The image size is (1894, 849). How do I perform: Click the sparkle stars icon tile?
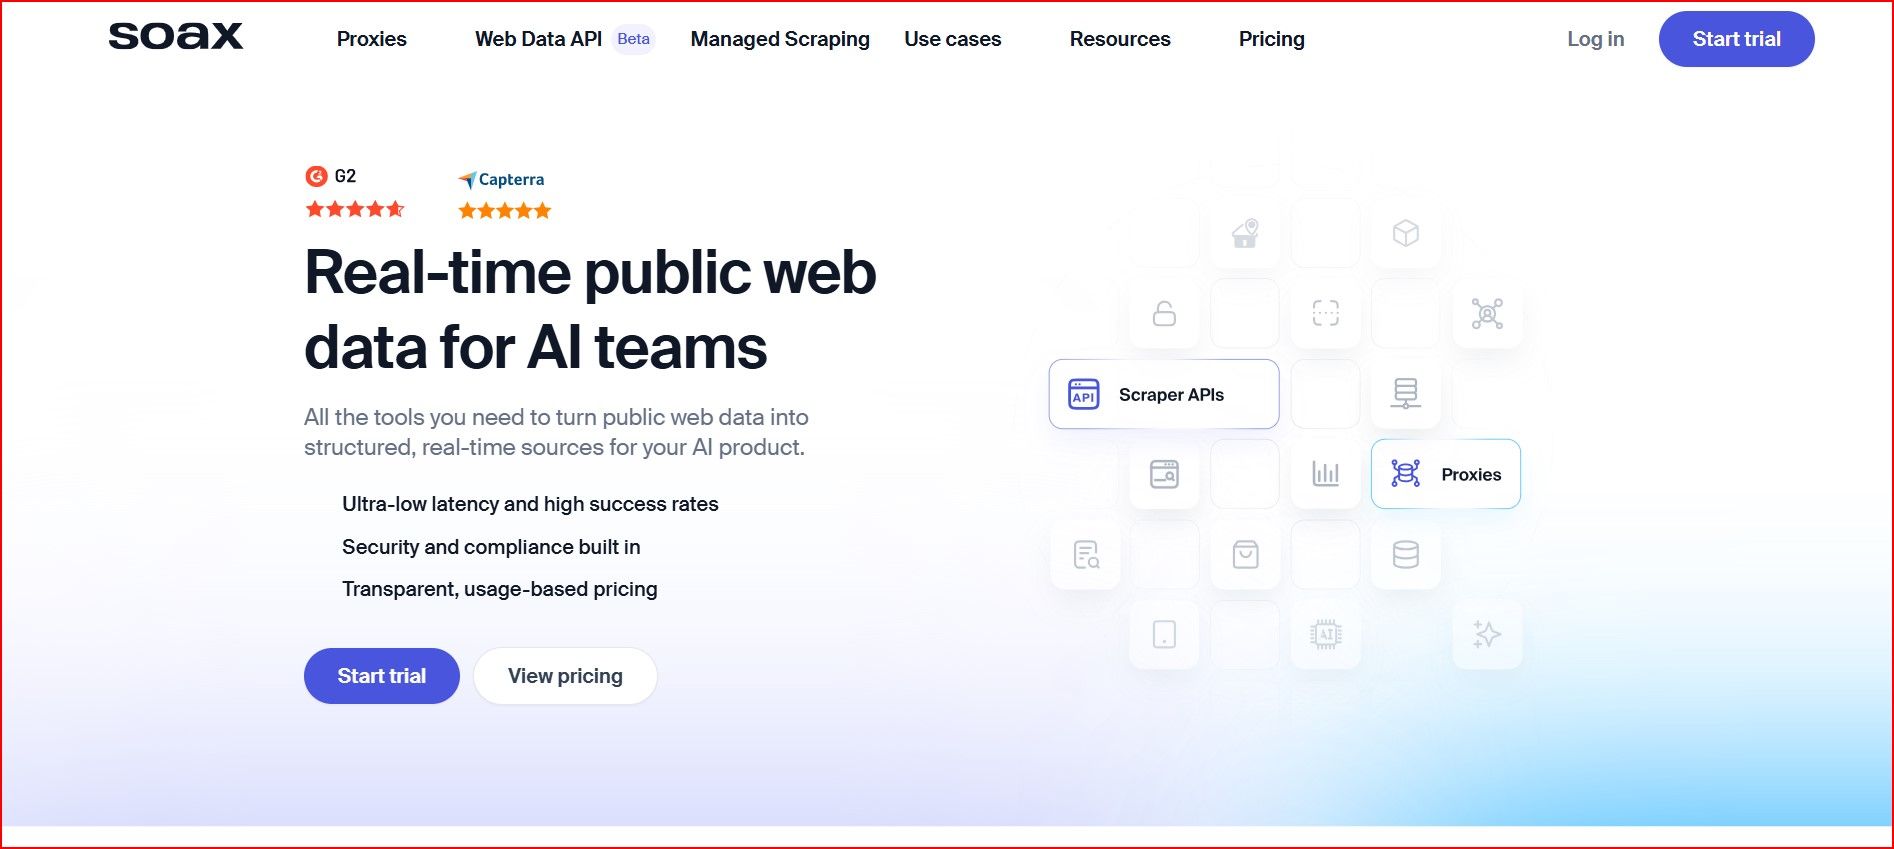1486,634
